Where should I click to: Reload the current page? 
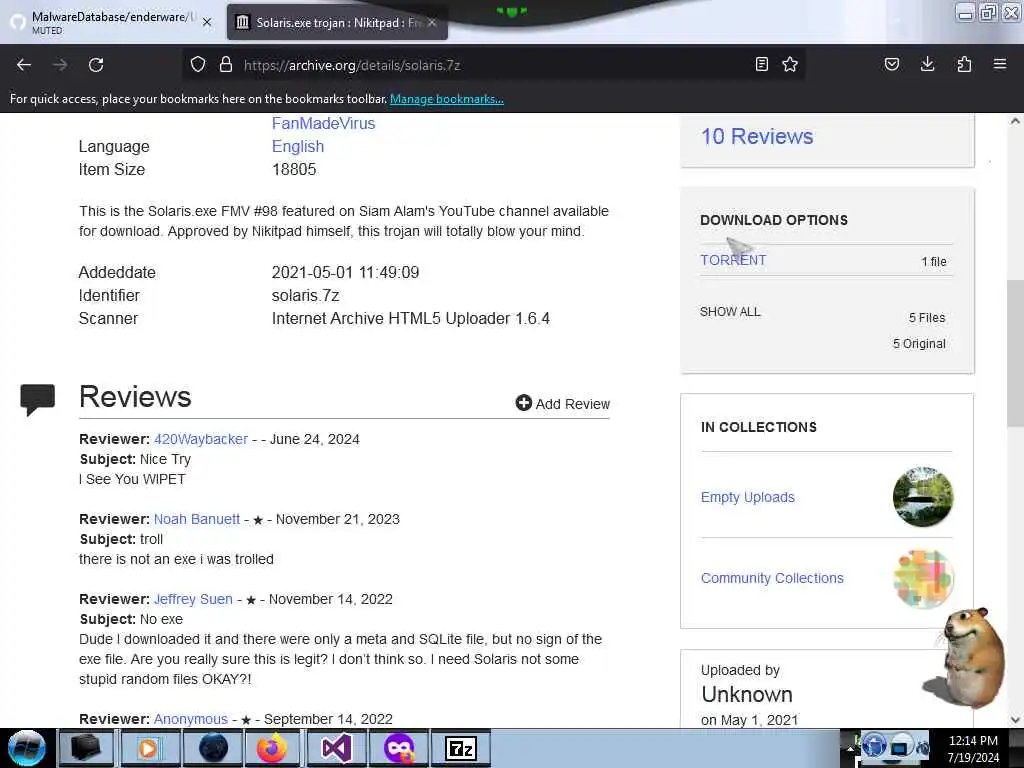coord(96,65)
